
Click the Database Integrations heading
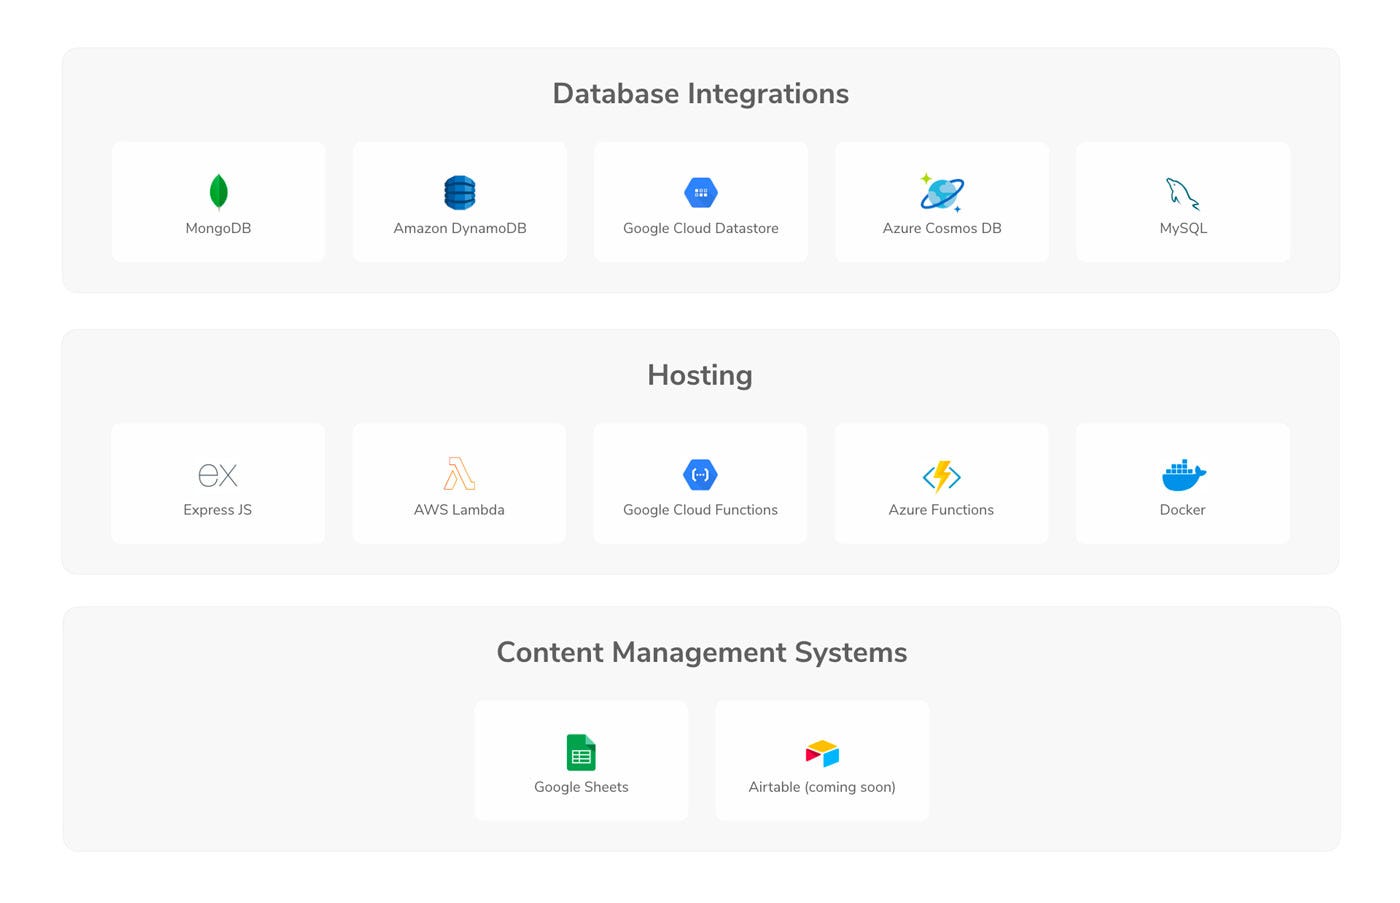click(x=700, y=94)
